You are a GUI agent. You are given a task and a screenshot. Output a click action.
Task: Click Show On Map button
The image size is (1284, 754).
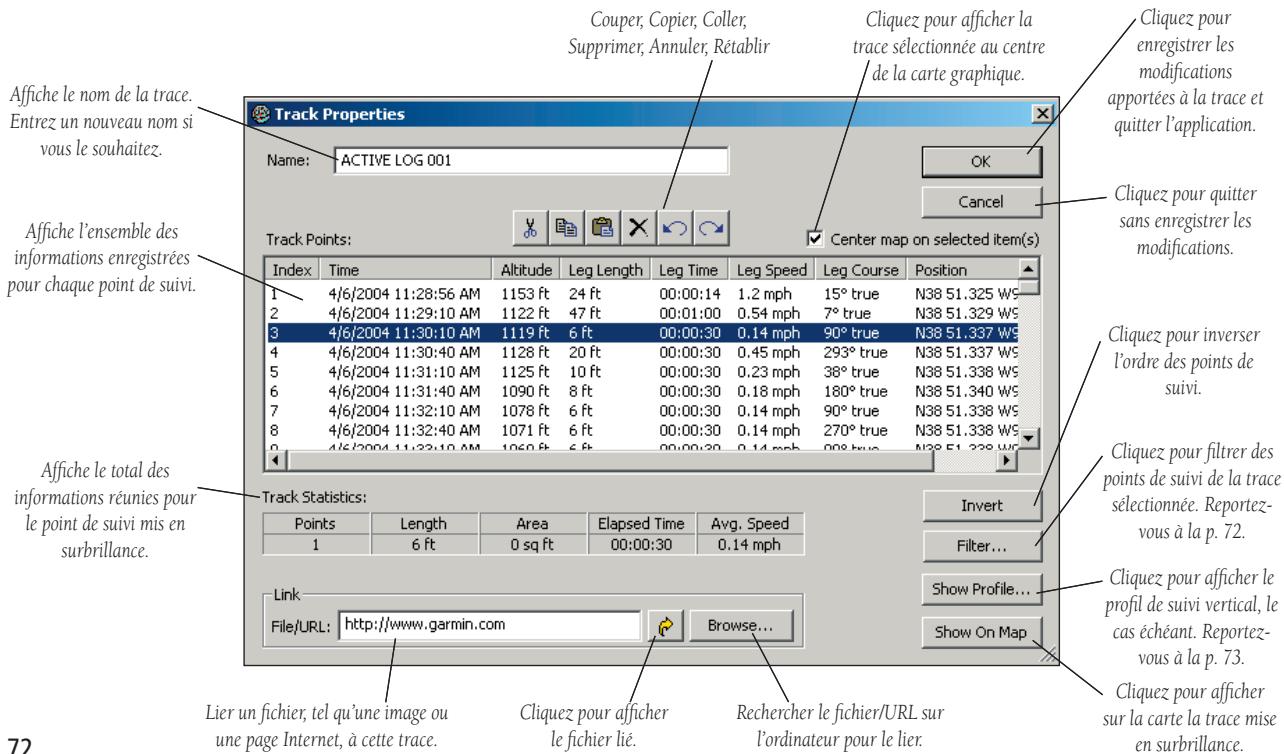coord(982,631)
